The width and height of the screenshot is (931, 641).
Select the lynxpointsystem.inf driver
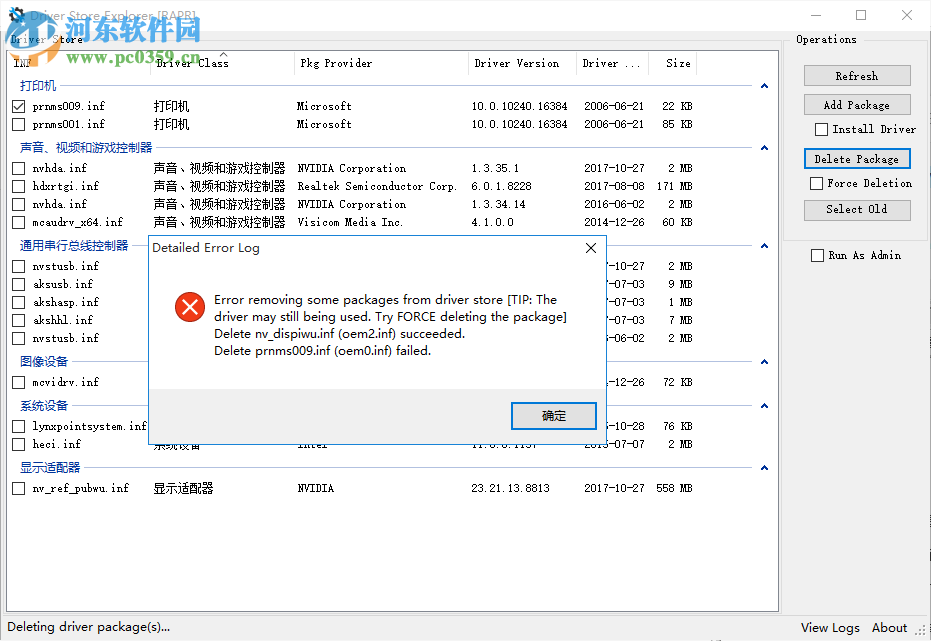pos(18,425)
